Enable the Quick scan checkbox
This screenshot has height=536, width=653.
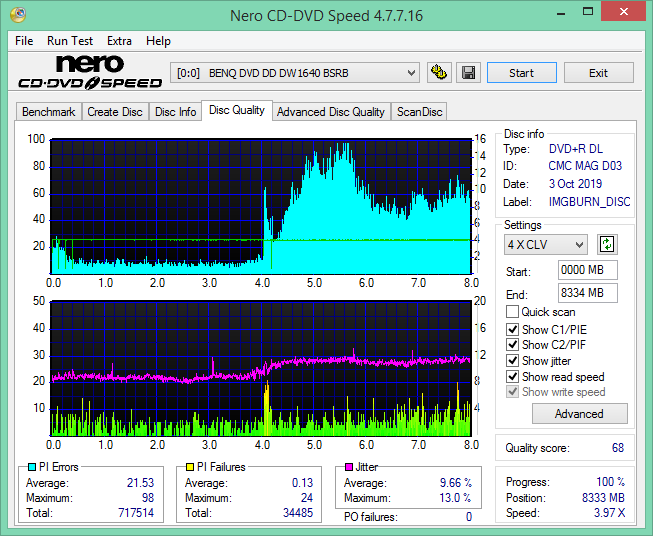[512, 312]
